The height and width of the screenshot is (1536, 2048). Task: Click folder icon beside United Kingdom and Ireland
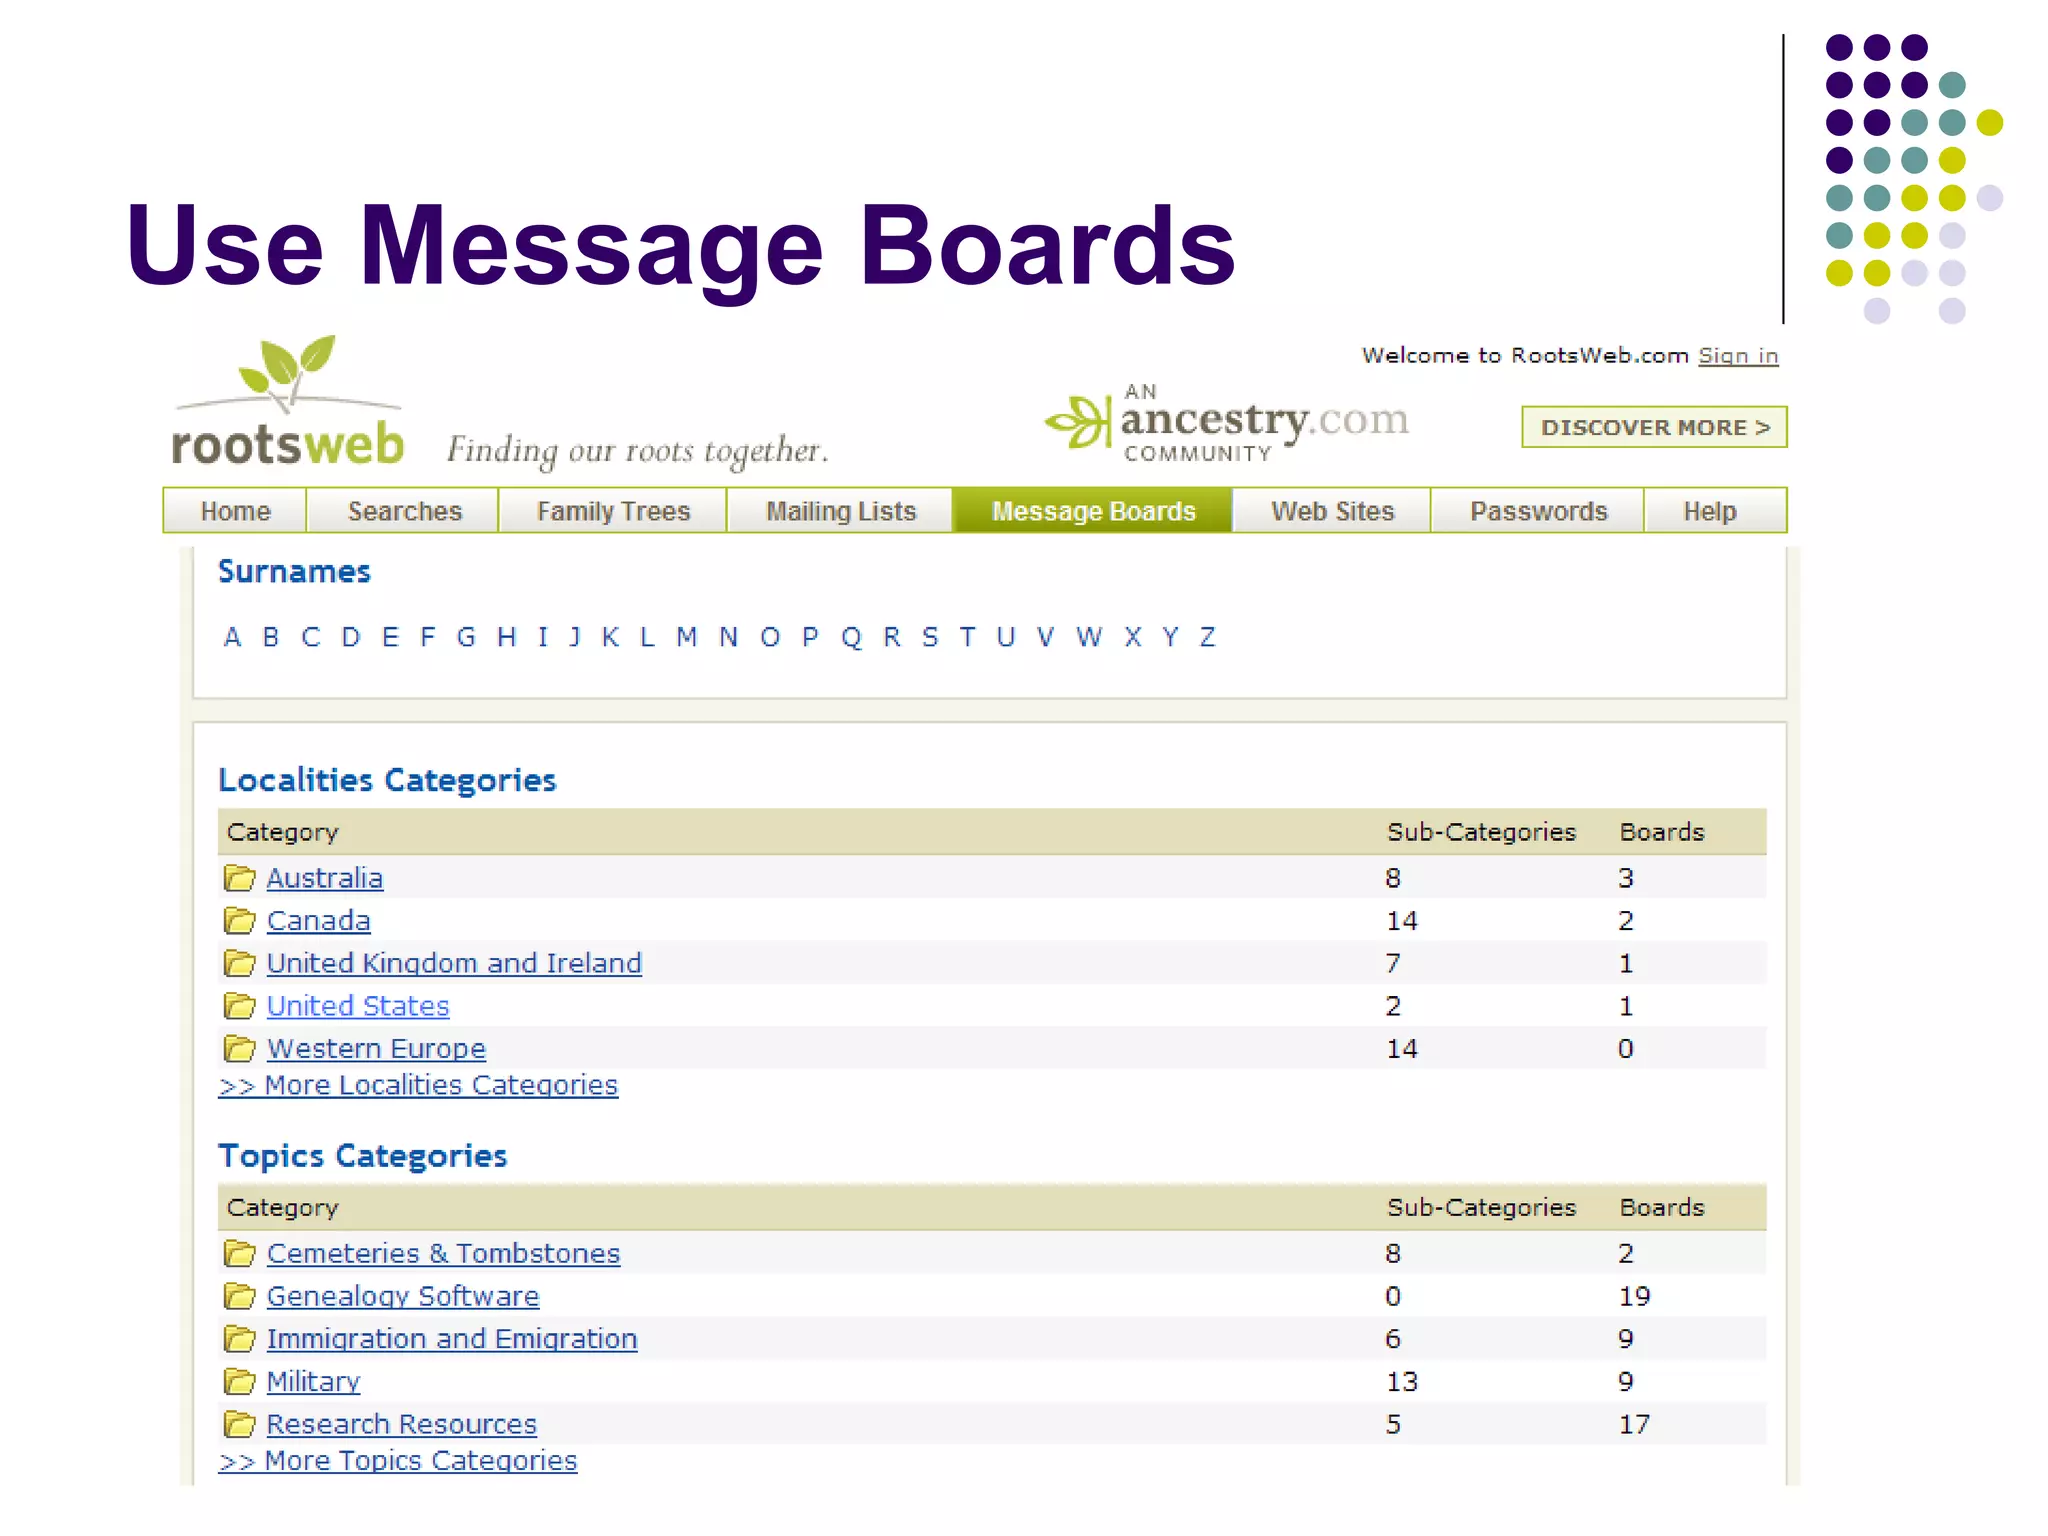click(x=239, y=963)
